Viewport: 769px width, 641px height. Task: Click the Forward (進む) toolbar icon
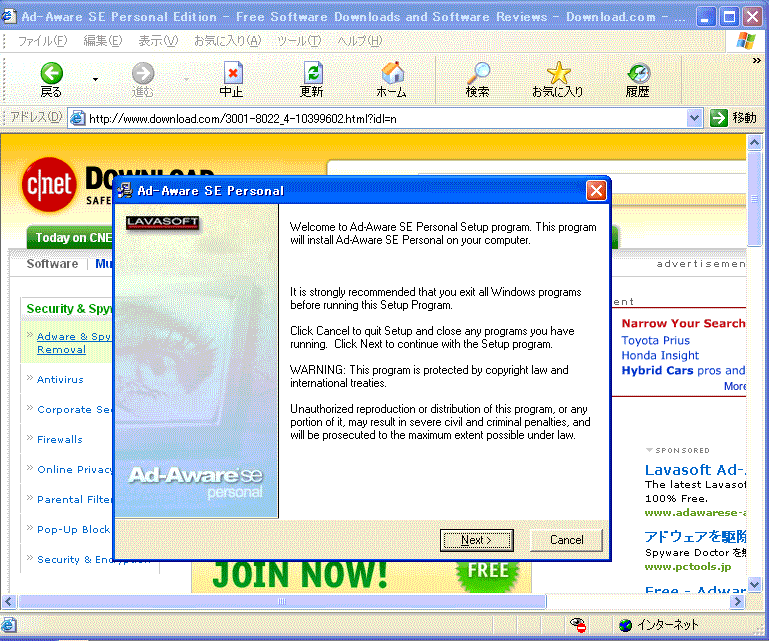(x=143, y=74)
